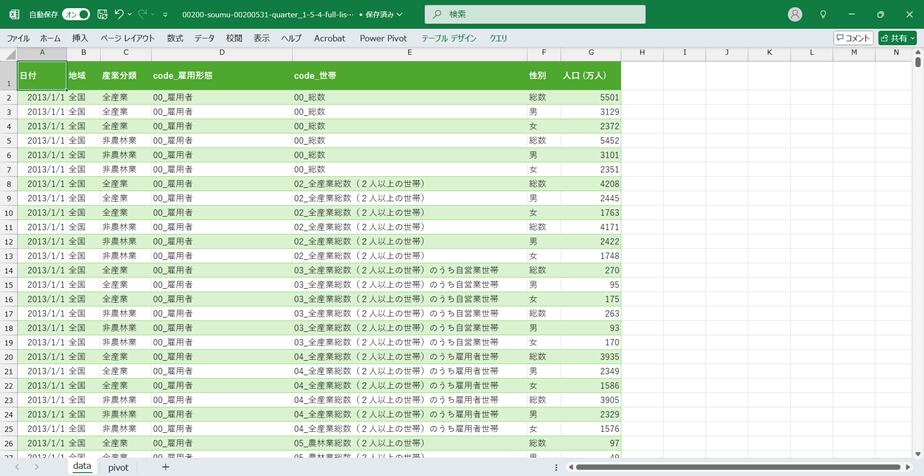Click the 共有 share button

(x=897, y=38)
